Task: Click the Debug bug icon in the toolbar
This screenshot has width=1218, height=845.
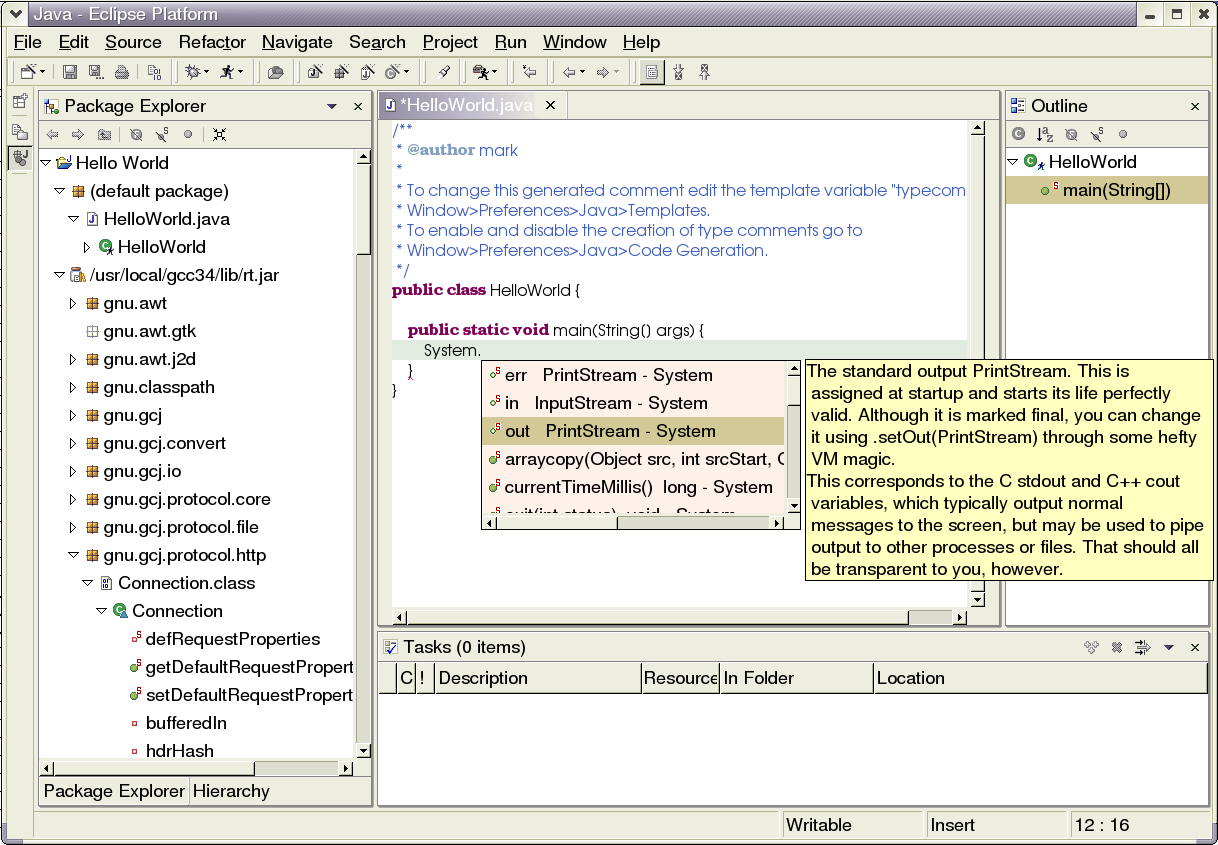Action: [x=193, y=72]
